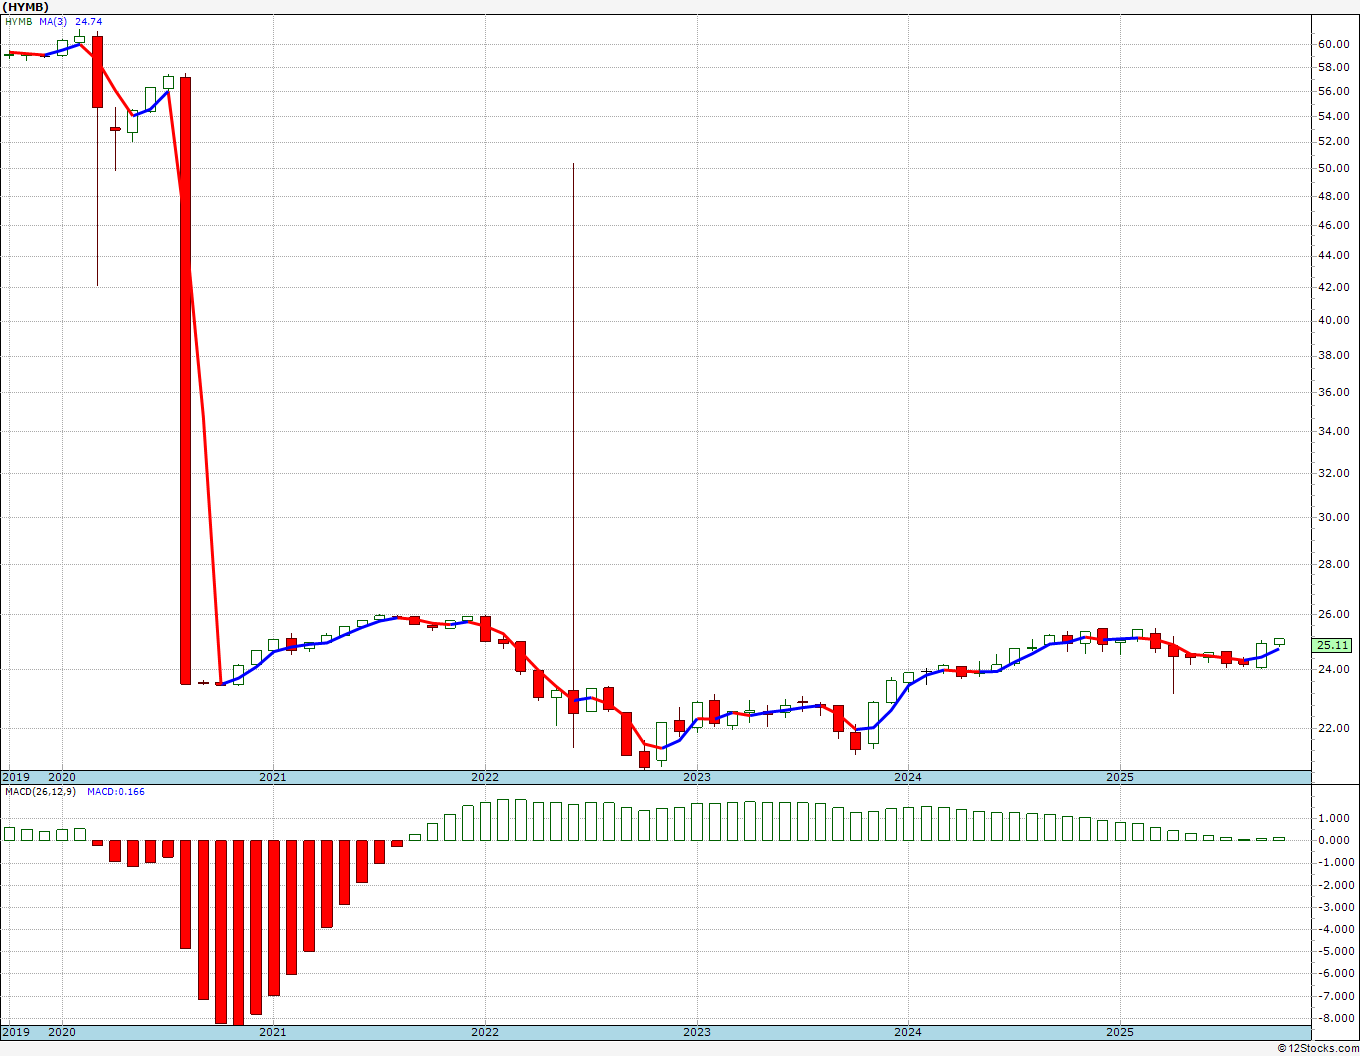This screenshot has height=1056, width=1360.
Task: Select 2025 on the price chart time axis
Action: [1120, 777]
